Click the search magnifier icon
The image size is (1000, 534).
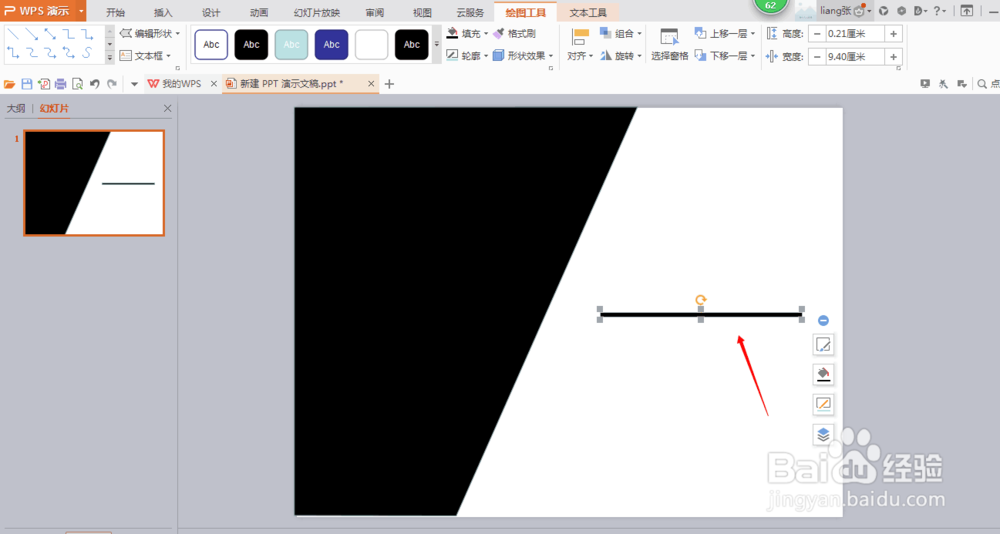pyautogui.click(x=982, y=84)
